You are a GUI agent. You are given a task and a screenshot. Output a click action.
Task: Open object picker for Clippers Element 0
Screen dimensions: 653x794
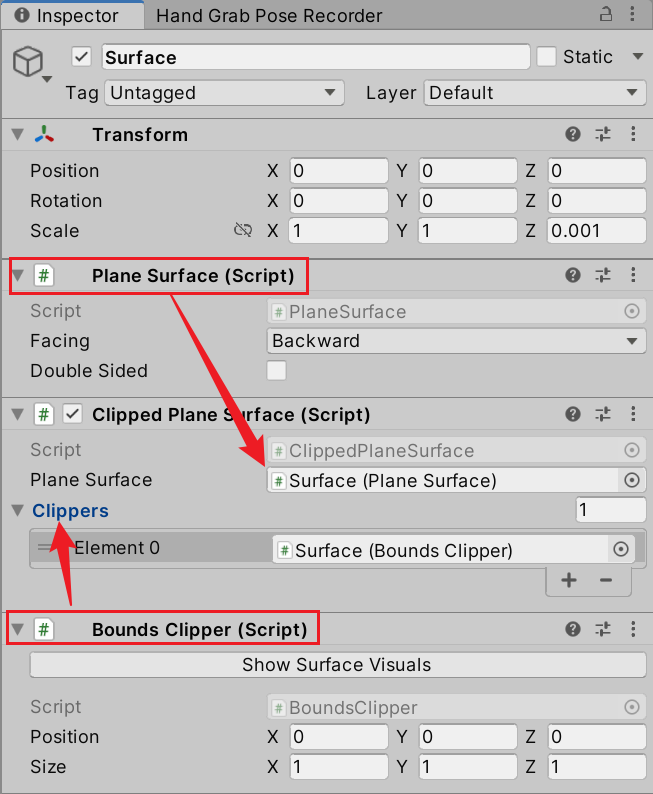[621, 549]
